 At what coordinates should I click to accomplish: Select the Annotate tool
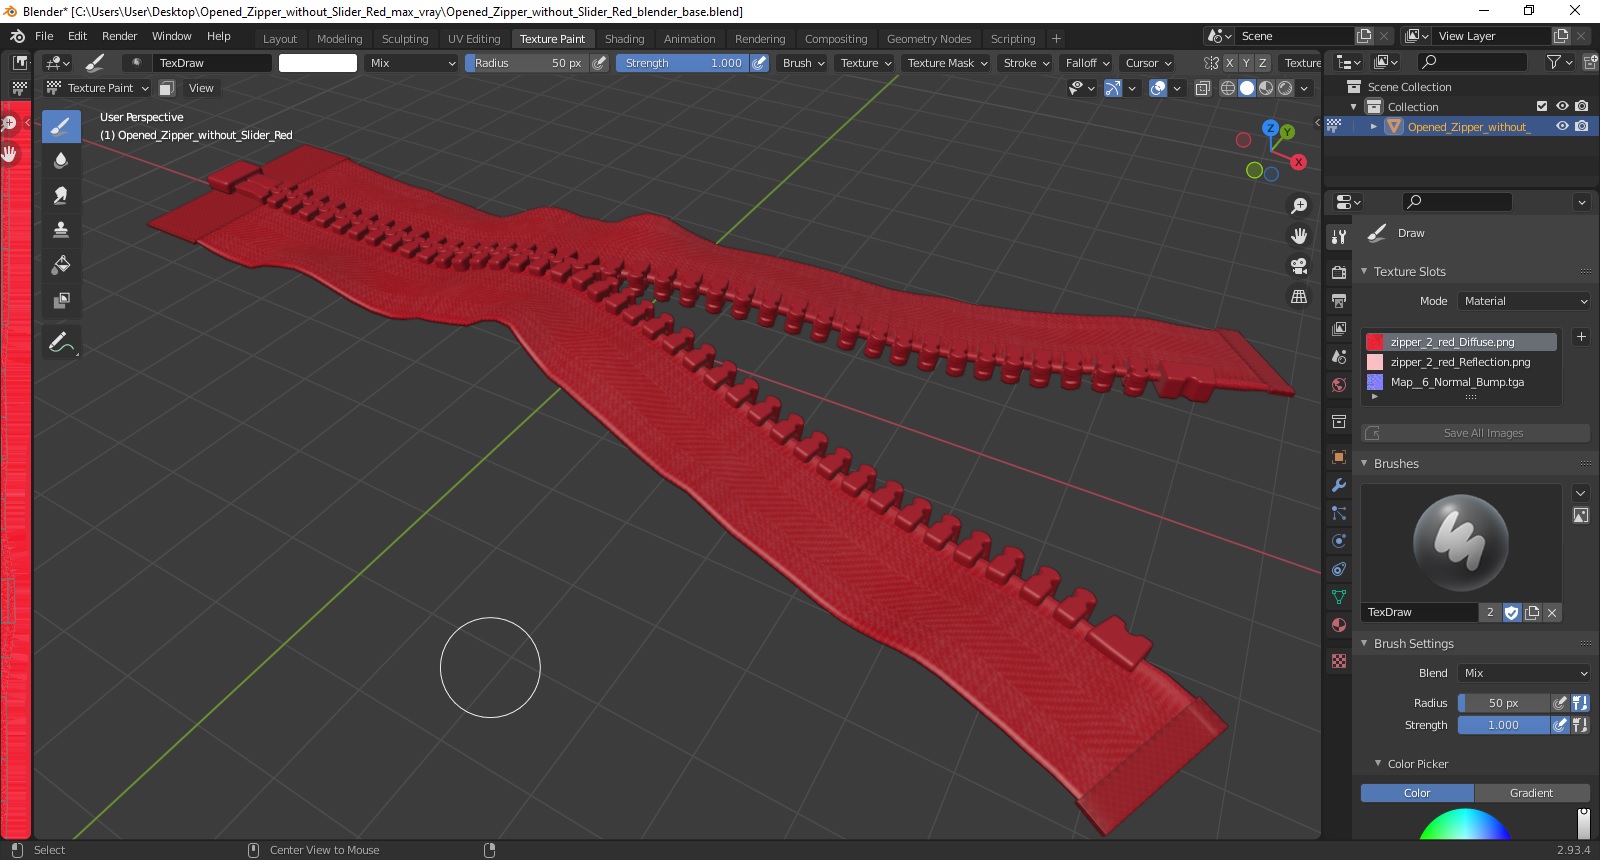[x=61, y=343]
